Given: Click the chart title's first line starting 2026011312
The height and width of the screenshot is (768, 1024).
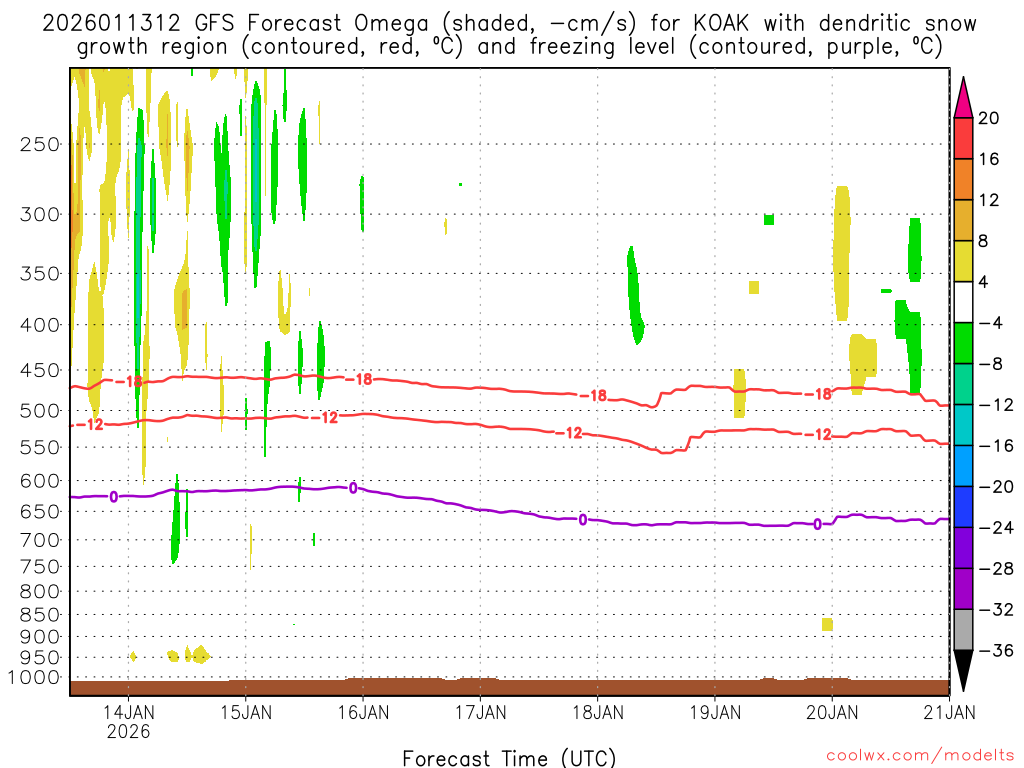Looking at the screenshot, I should pyautogui.click(x=509, y=24).
